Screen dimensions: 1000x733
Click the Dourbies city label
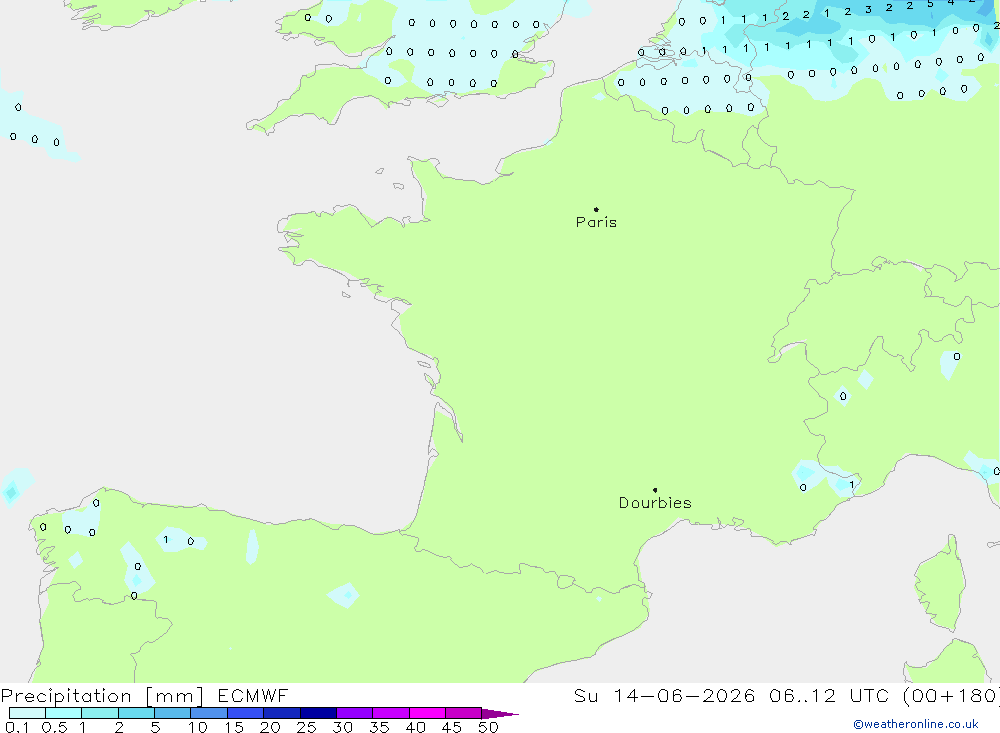655,503
